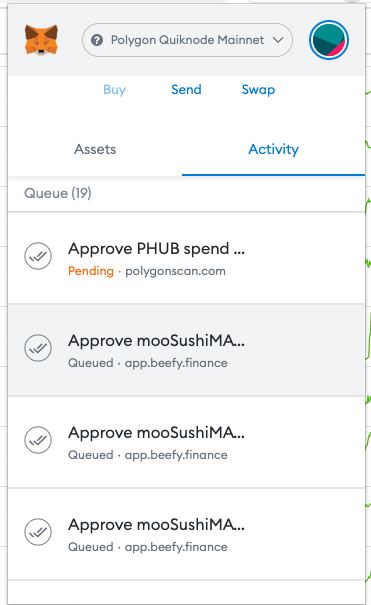
Task: Open the highlighted queued mooSushiMA approval
Action: 186,350
